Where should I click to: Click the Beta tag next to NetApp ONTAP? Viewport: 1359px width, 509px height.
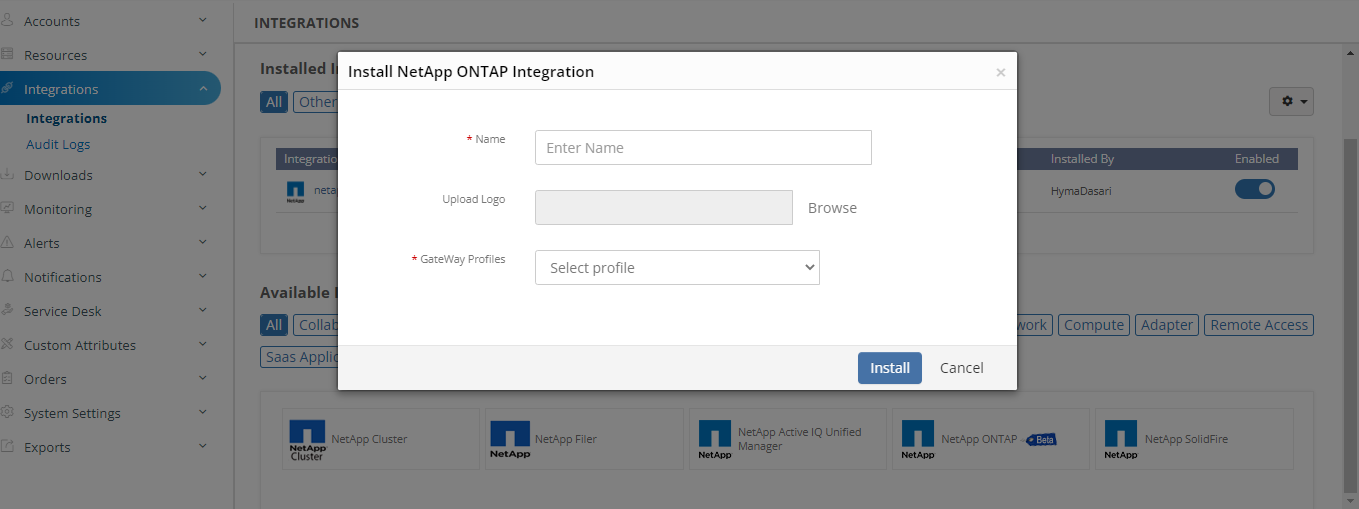[x=1041, y=439]
